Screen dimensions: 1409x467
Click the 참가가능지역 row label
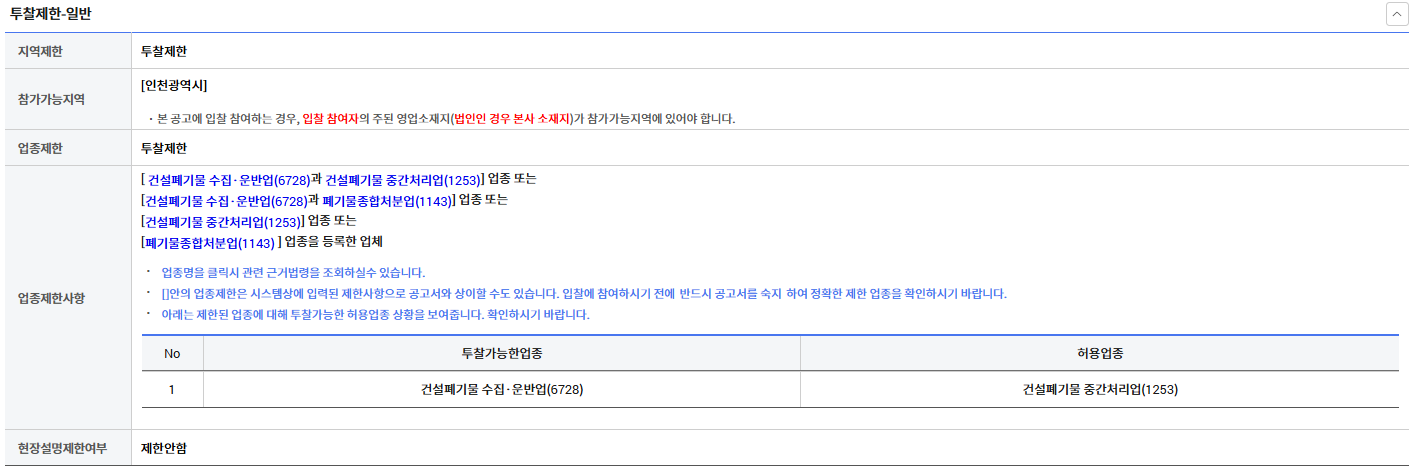[x=52, y=99]
